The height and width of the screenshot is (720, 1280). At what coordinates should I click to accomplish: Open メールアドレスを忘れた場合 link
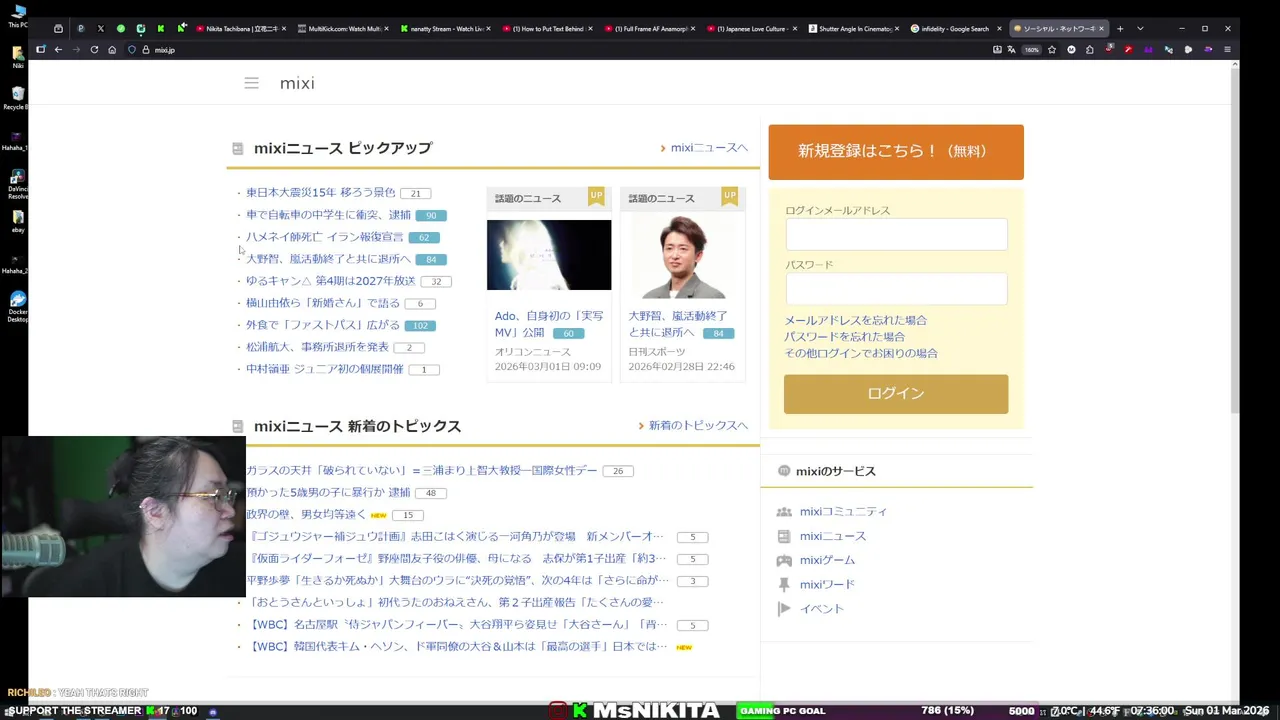click(x=856, y=320)
